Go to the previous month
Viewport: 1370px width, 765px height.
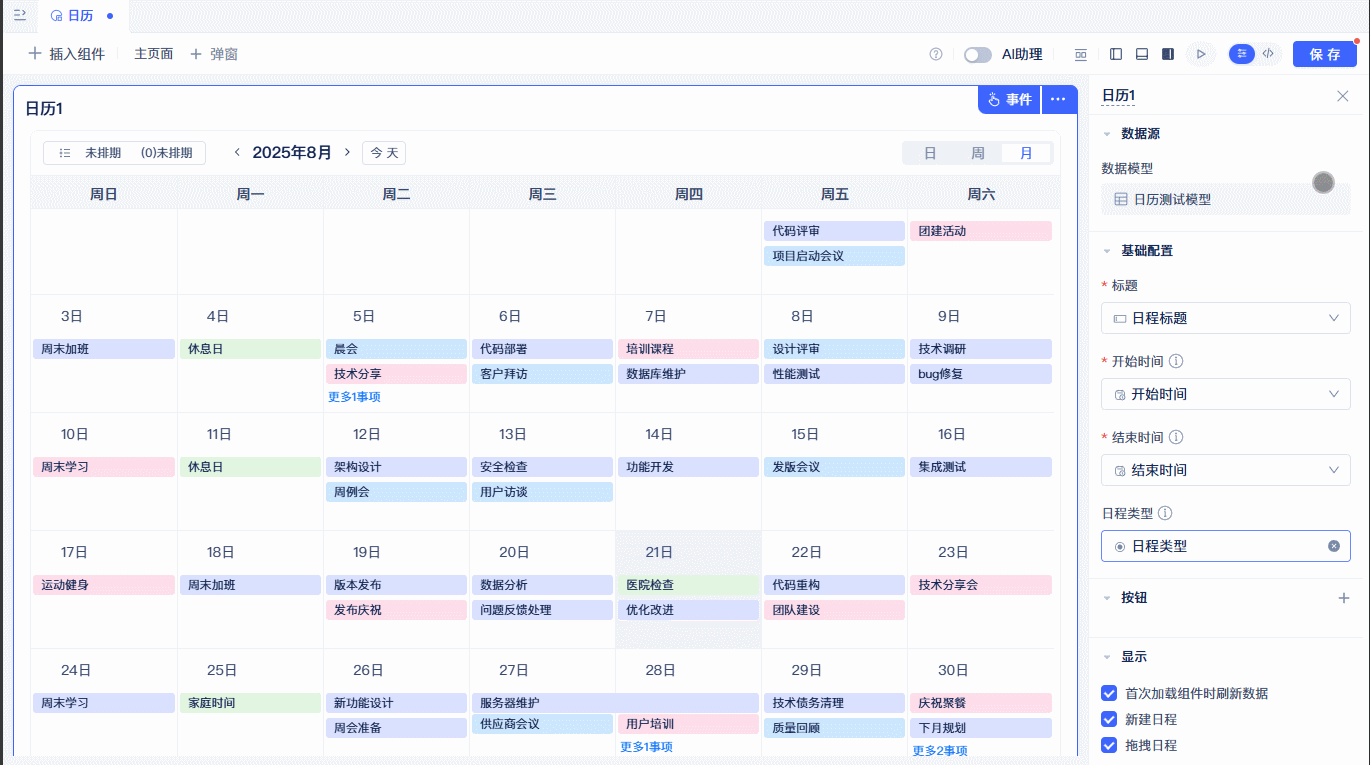[x=237, y=152]
